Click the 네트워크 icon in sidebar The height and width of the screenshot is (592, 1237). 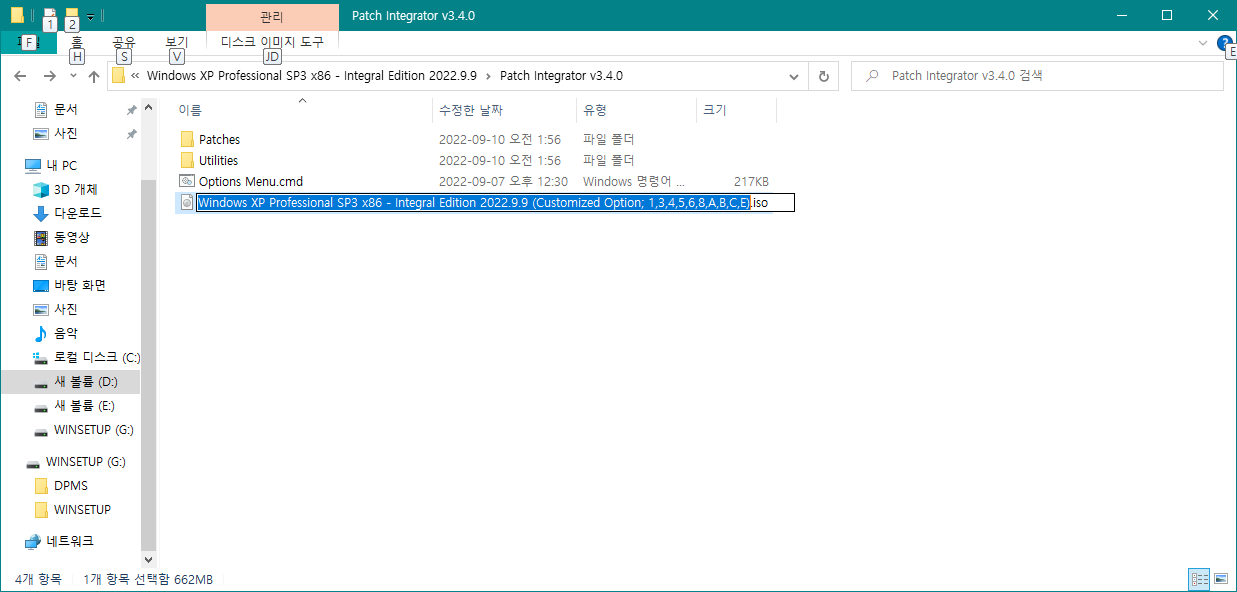coord(33,541)
